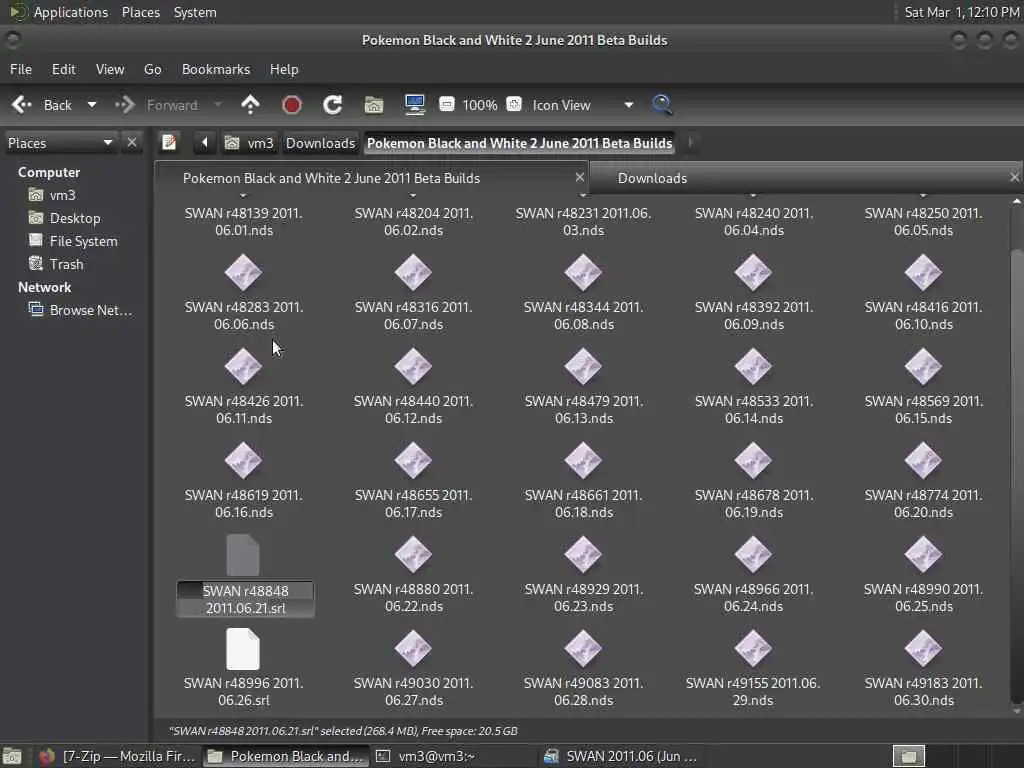The width and height of the screenshot is (1024, 768).
Task: Close the Places sidebar pane
Action: pos(132,142)
